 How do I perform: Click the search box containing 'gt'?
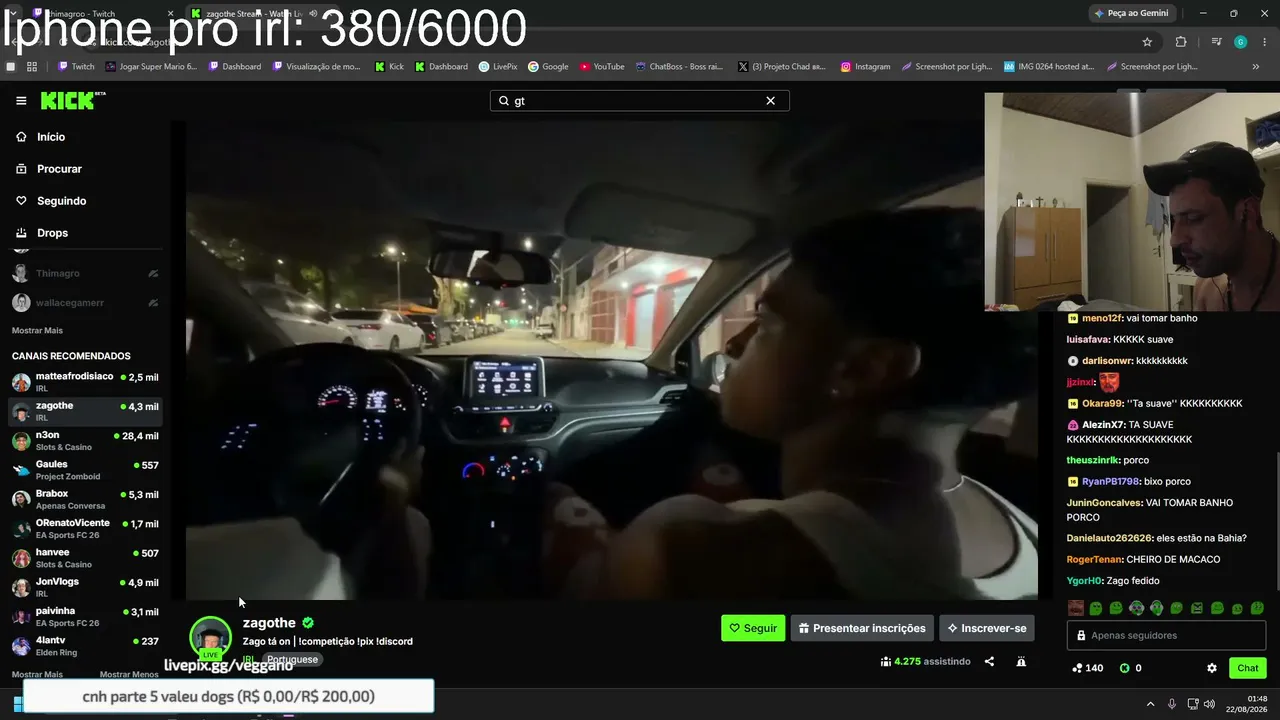(x=639, y=101)
